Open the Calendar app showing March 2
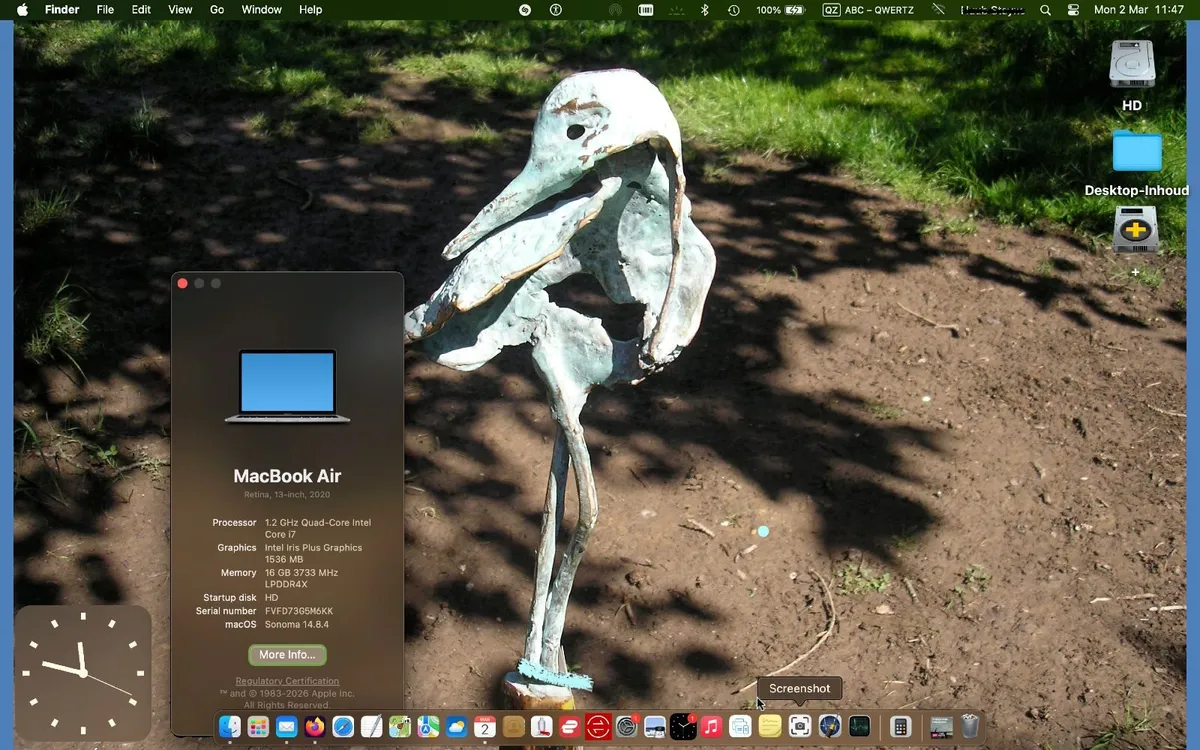1200x750 pixels. pyautogui.click(x=486, y=727)
